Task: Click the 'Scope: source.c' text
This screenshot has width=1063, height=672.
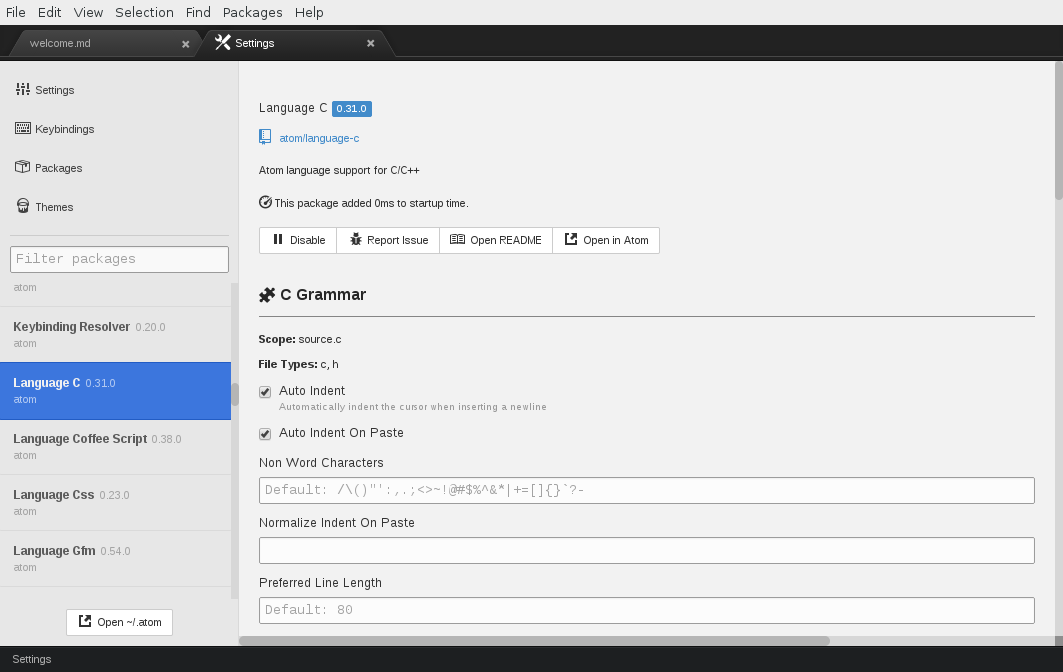Action: click(x=300, y=339)
